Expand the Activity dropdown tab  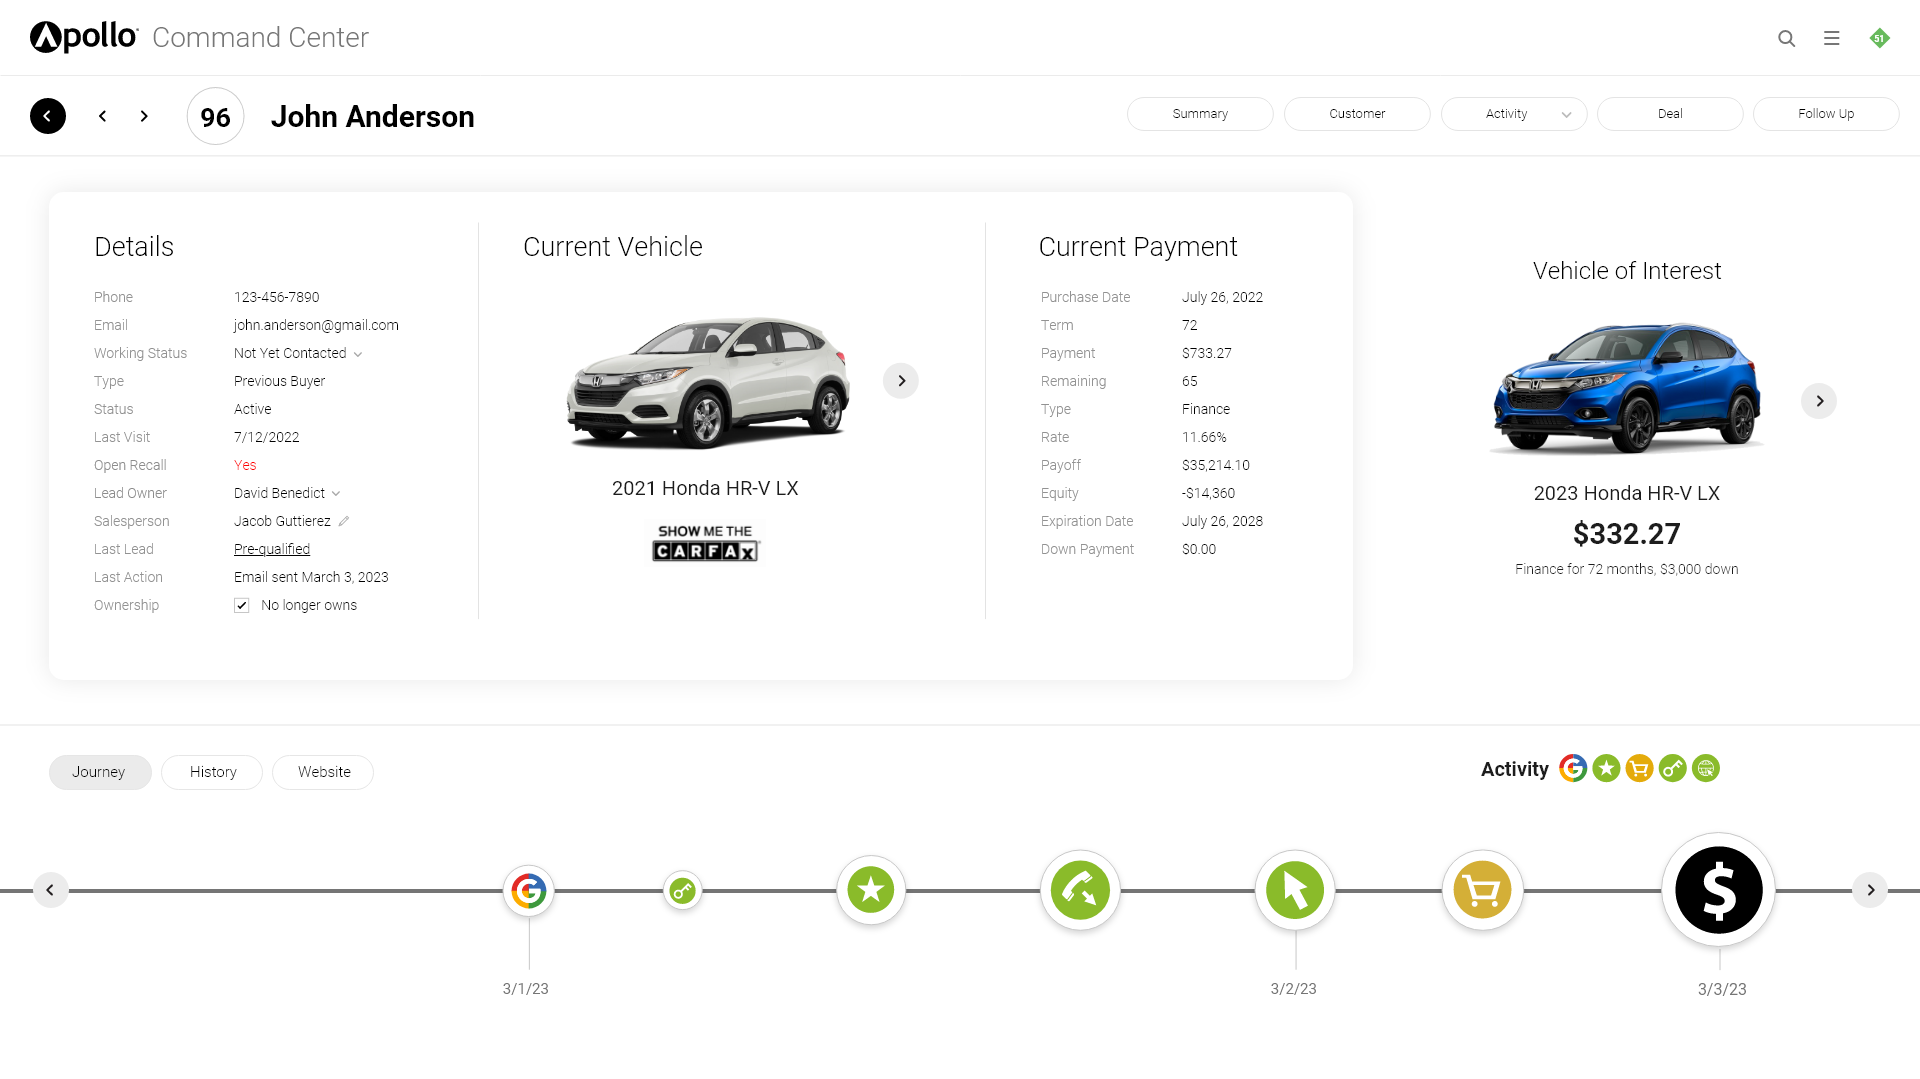click(1514, 114)
